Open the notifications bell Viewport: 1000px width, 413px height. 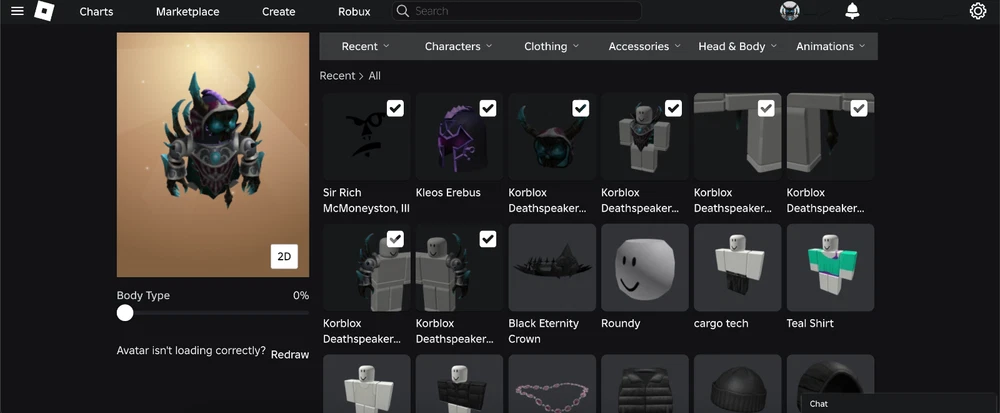point(852,11)
